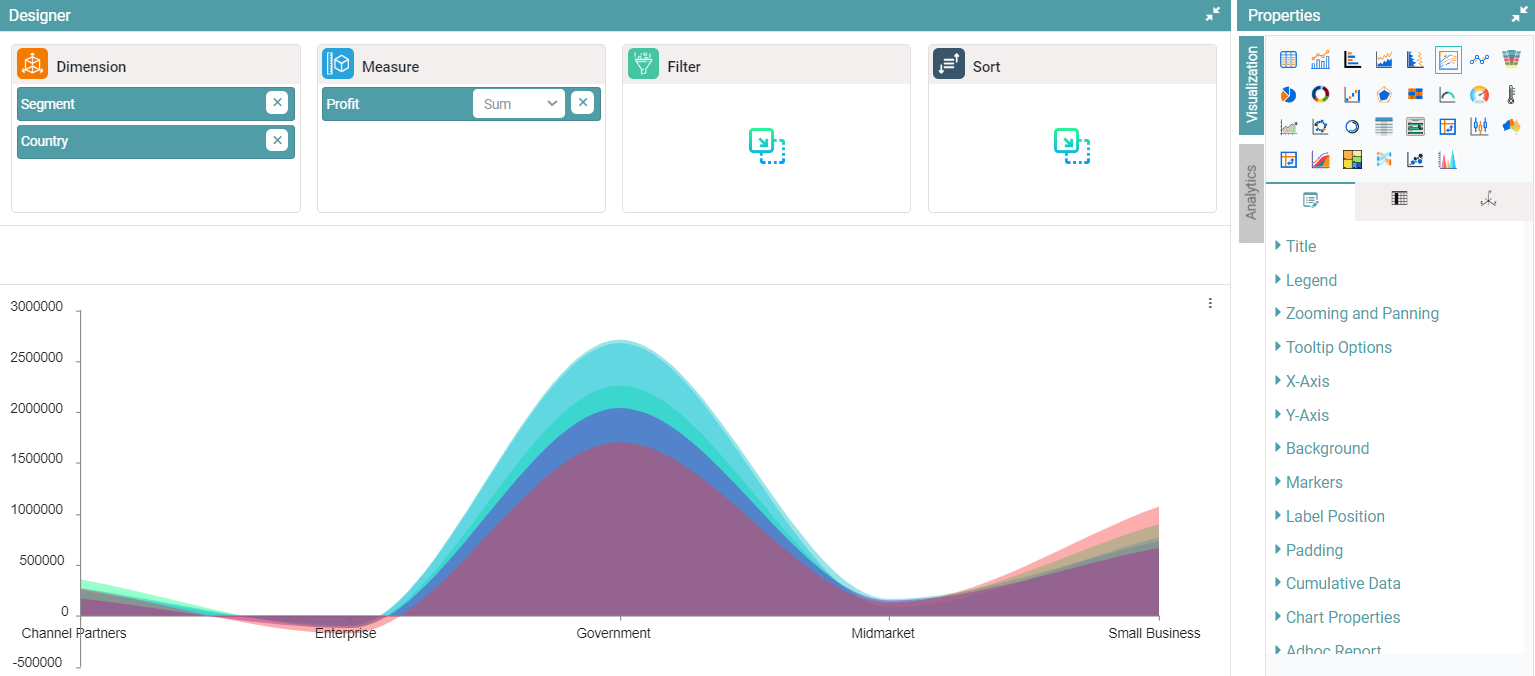Choose the donut chart visualization icon
The width and height of the screenshot is (1535, 676).
pos(1320,94)
